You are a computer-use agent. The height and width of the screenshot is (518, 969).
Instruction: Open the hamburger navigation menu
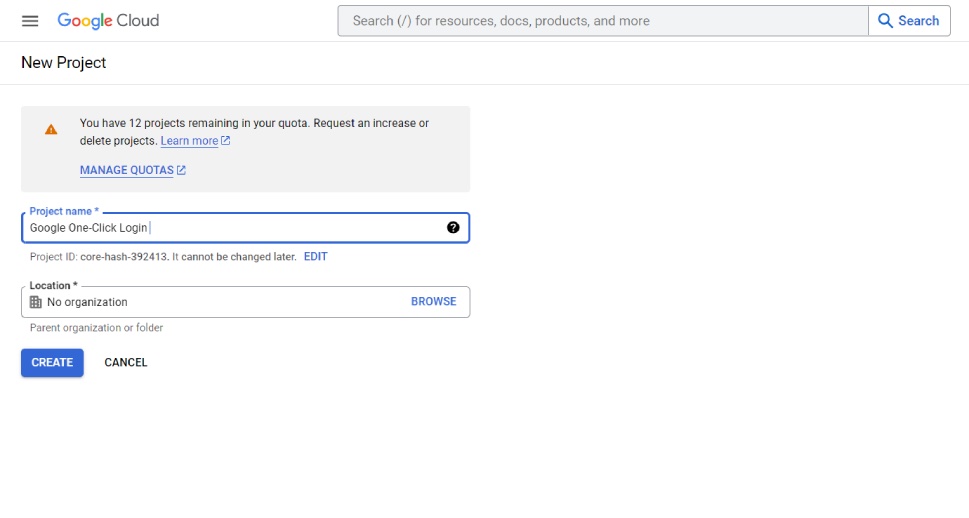click(30, 21)
